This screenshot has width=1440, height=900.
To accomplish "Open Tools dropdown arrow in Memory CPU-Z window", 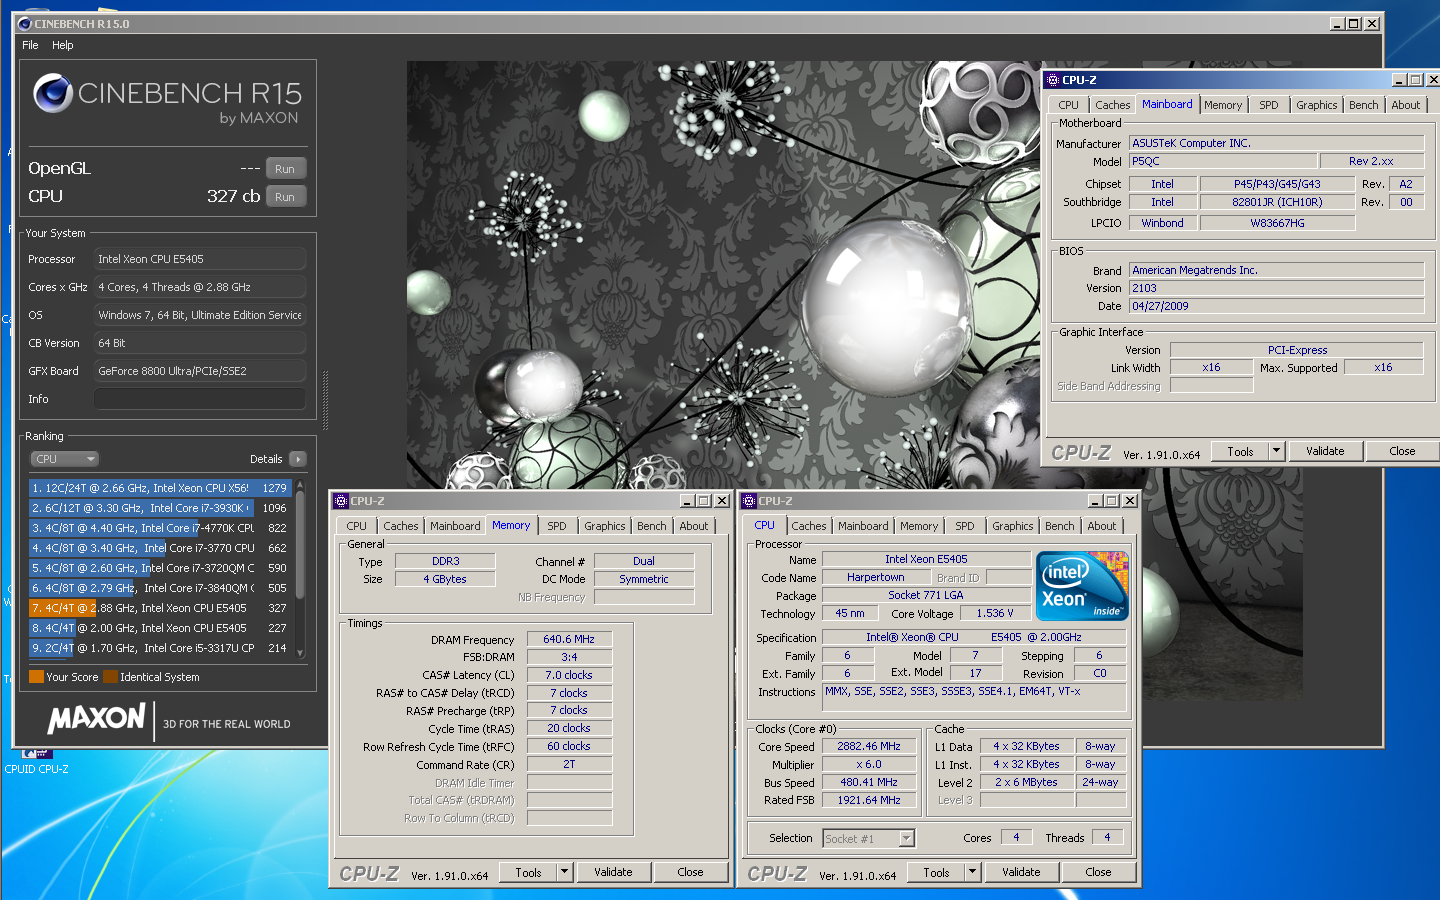I will pyautogui.click(x=564, y=873).
